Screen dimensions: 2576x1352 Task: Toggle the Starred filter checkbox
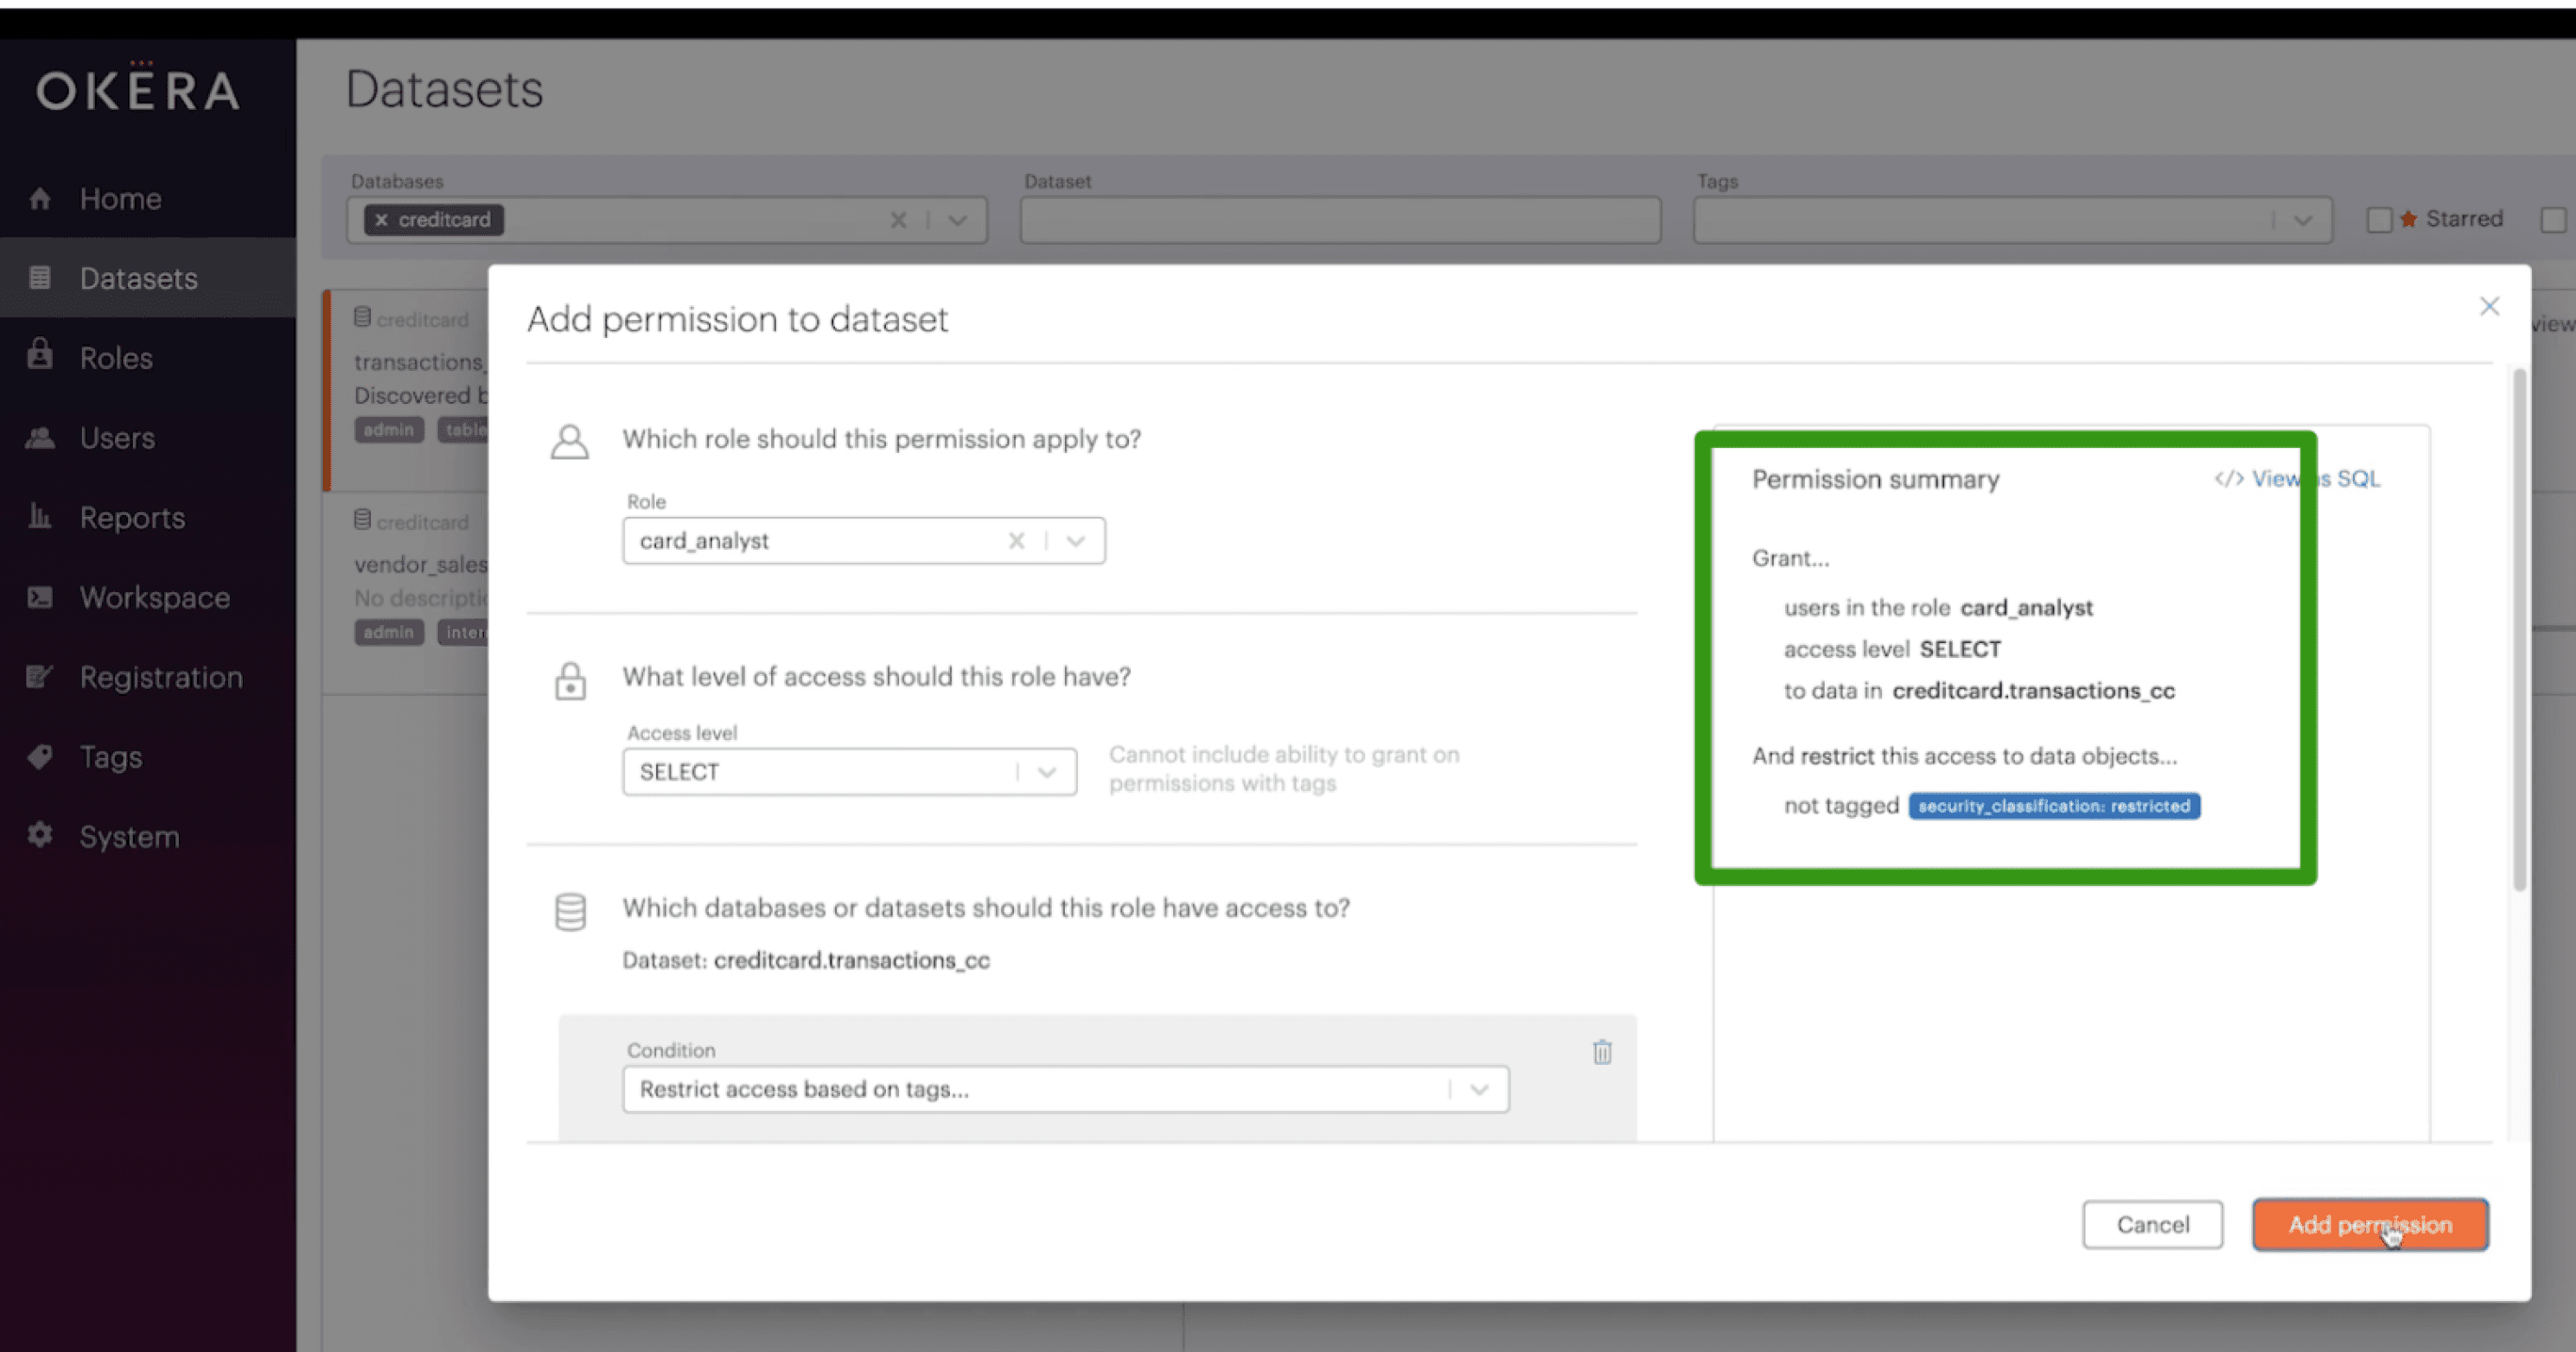2376,217
